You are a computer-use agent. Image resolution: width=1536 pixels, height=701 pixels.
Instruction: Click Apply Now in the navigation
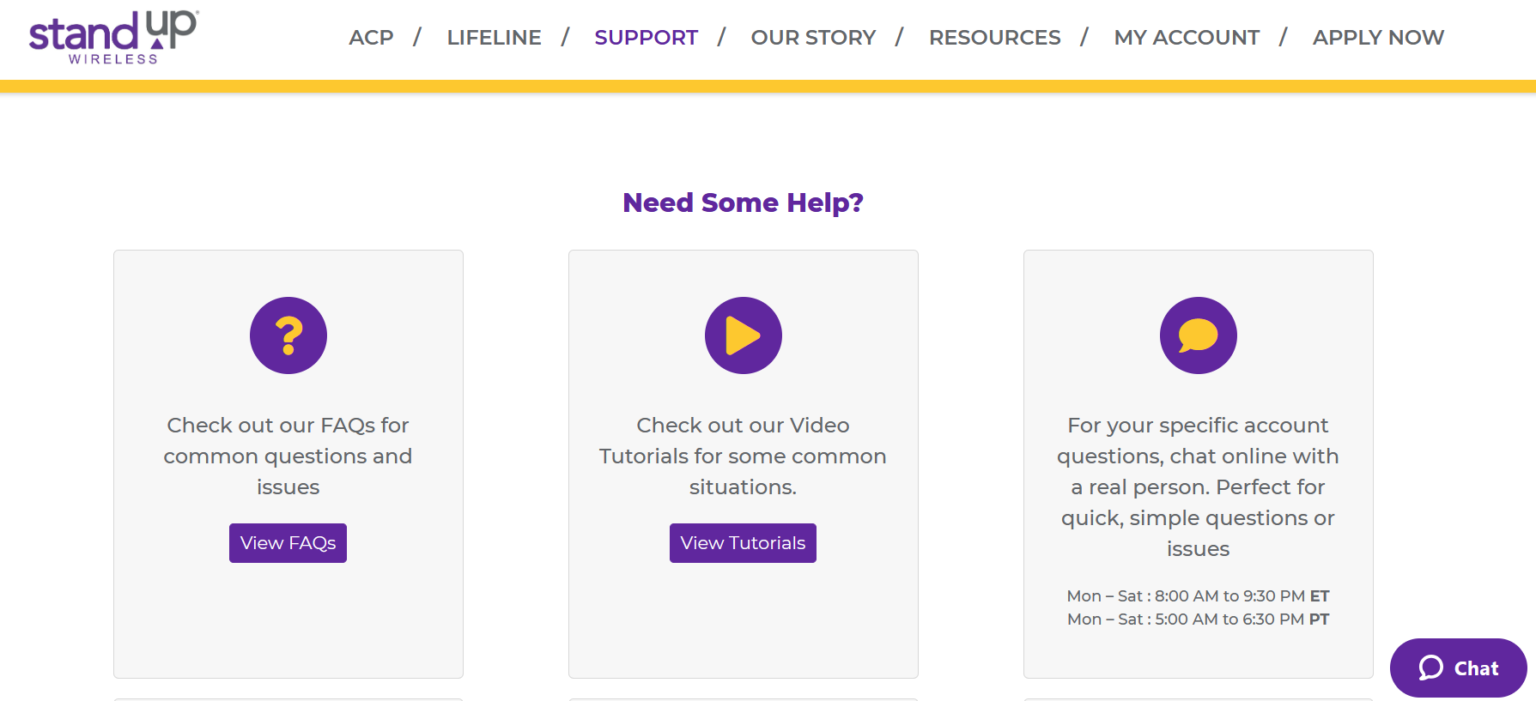coord(1378,38)
